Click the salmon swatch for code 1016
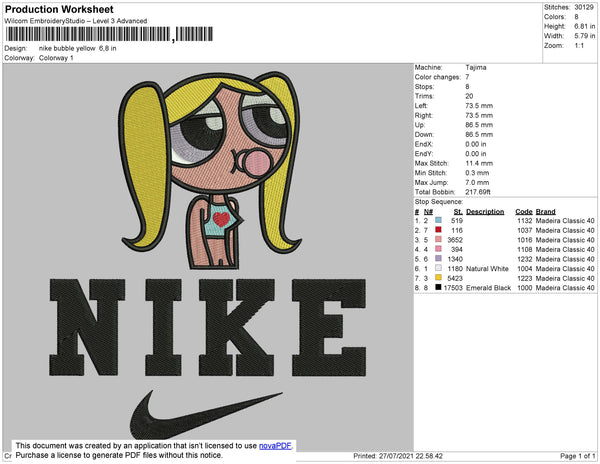The image size is (600, 464). 438,239
